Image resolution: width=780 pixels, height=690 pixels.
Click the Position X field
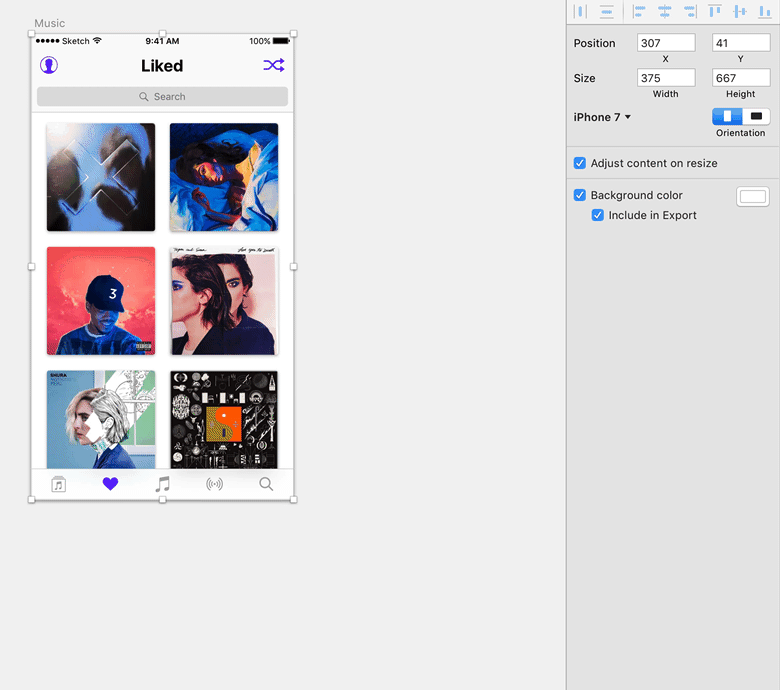[666, 43]
